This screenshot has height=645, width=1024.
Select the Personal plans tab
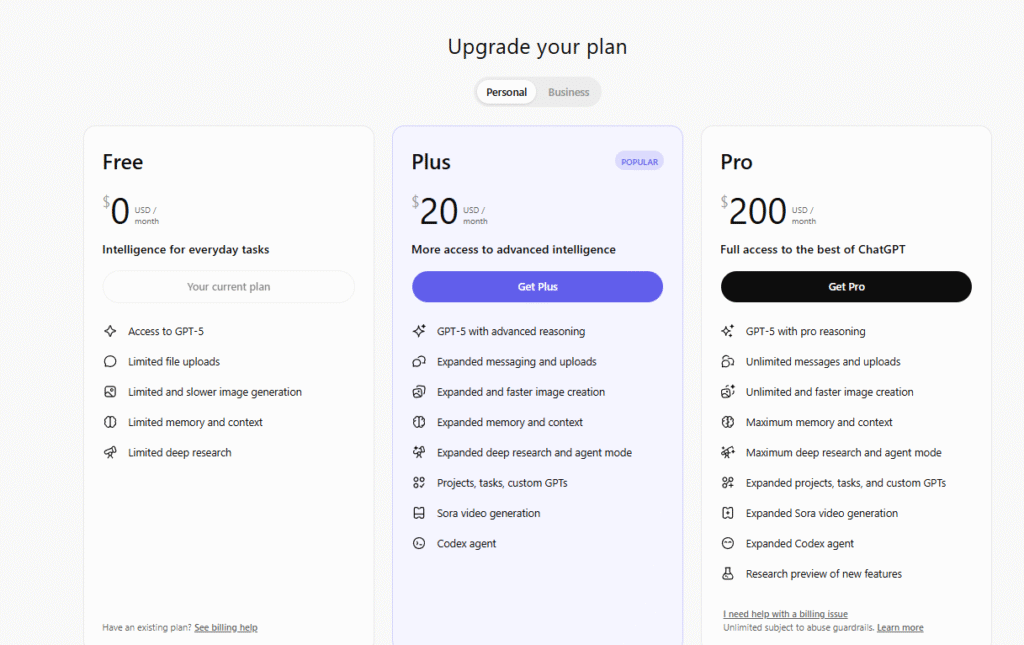(x=506, y=92)
